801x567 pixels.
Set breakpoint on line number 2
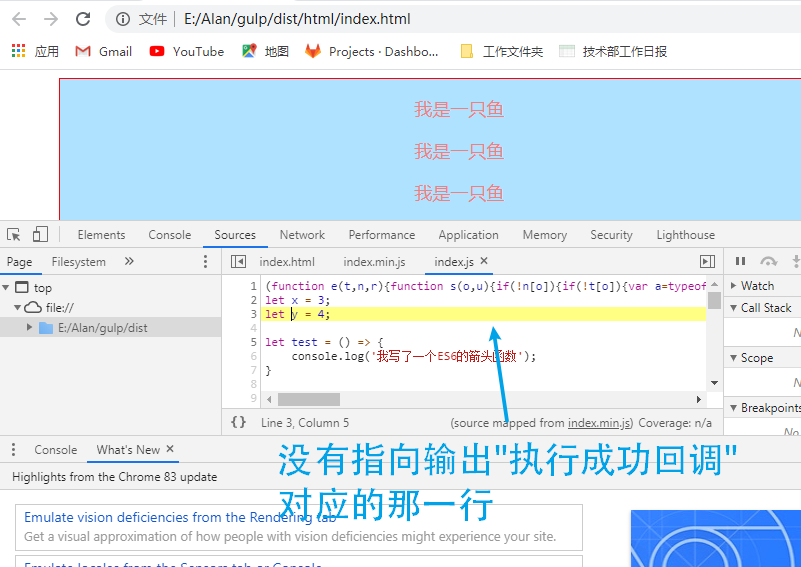tap(253, 300)
